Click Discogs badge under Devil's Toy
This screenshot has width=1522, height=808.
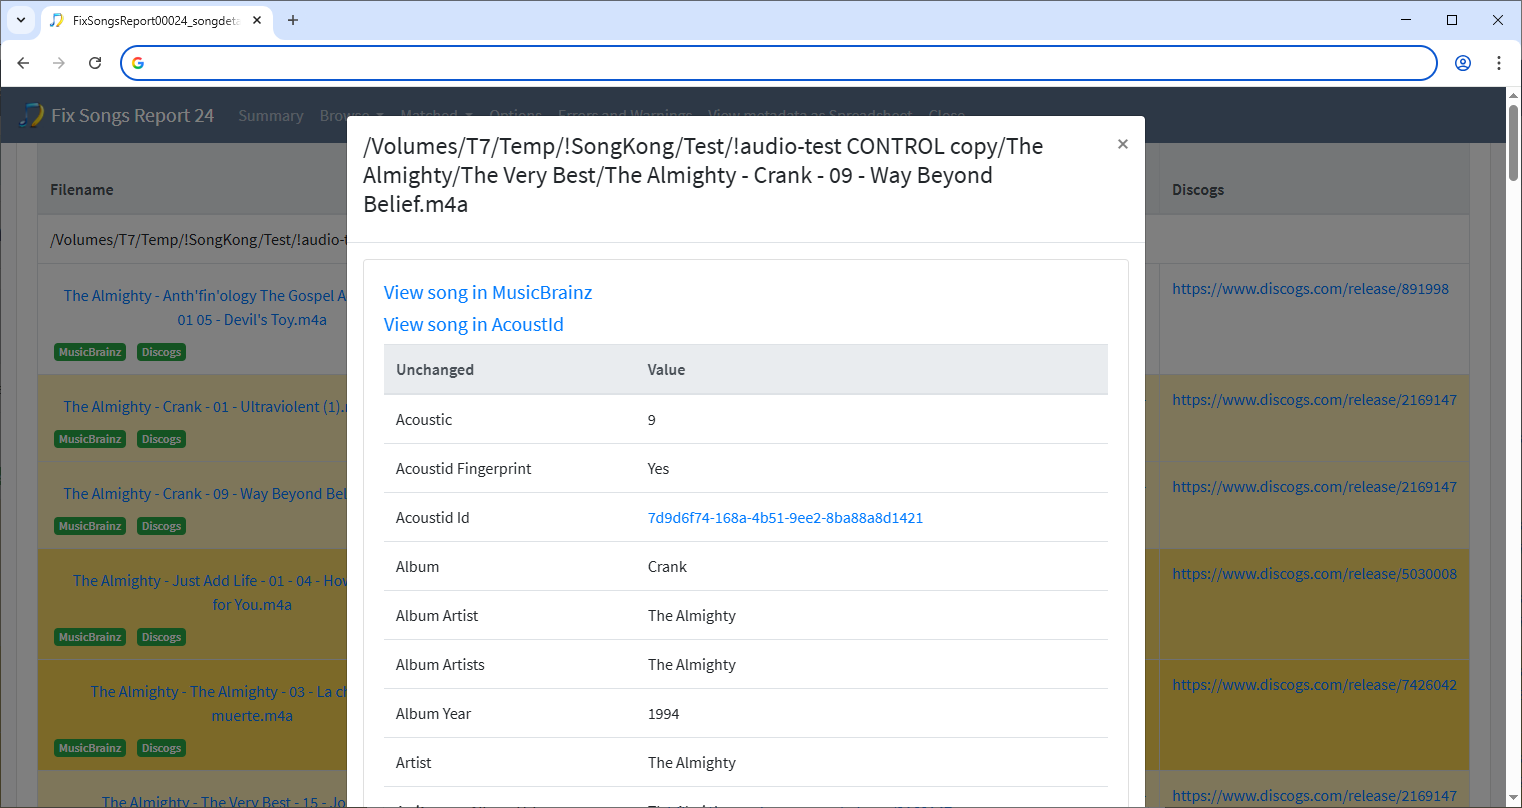[x=161, y=352]
